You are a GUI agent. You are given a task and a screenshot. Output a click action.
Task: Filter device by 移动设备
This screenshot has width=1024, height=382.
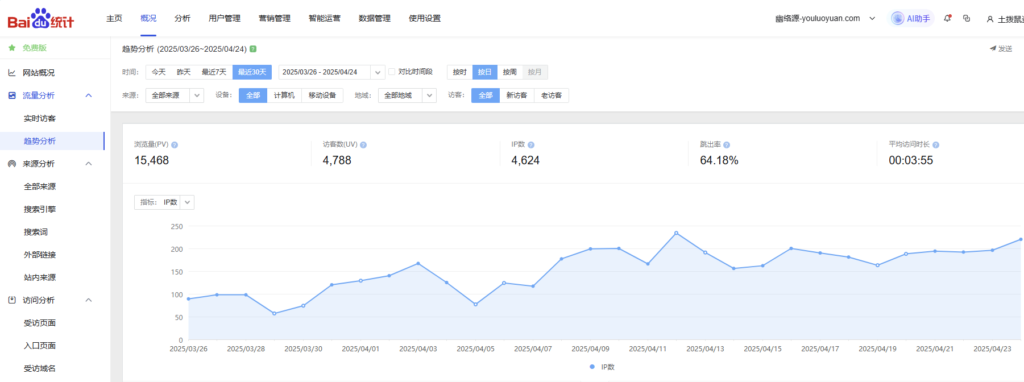pyautogui.click(x=323, y=95)
